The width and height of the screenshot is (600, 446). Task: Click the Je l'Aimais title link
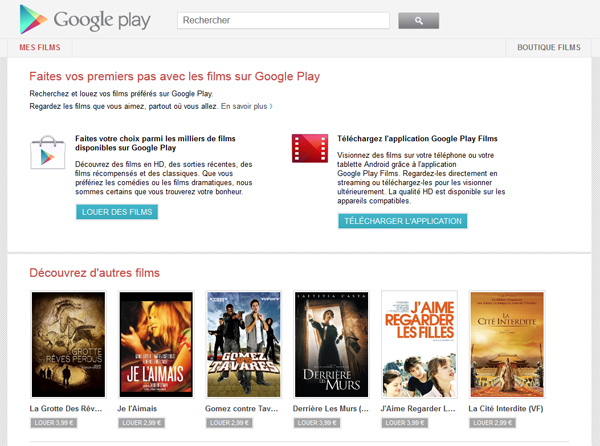[137, 409]
